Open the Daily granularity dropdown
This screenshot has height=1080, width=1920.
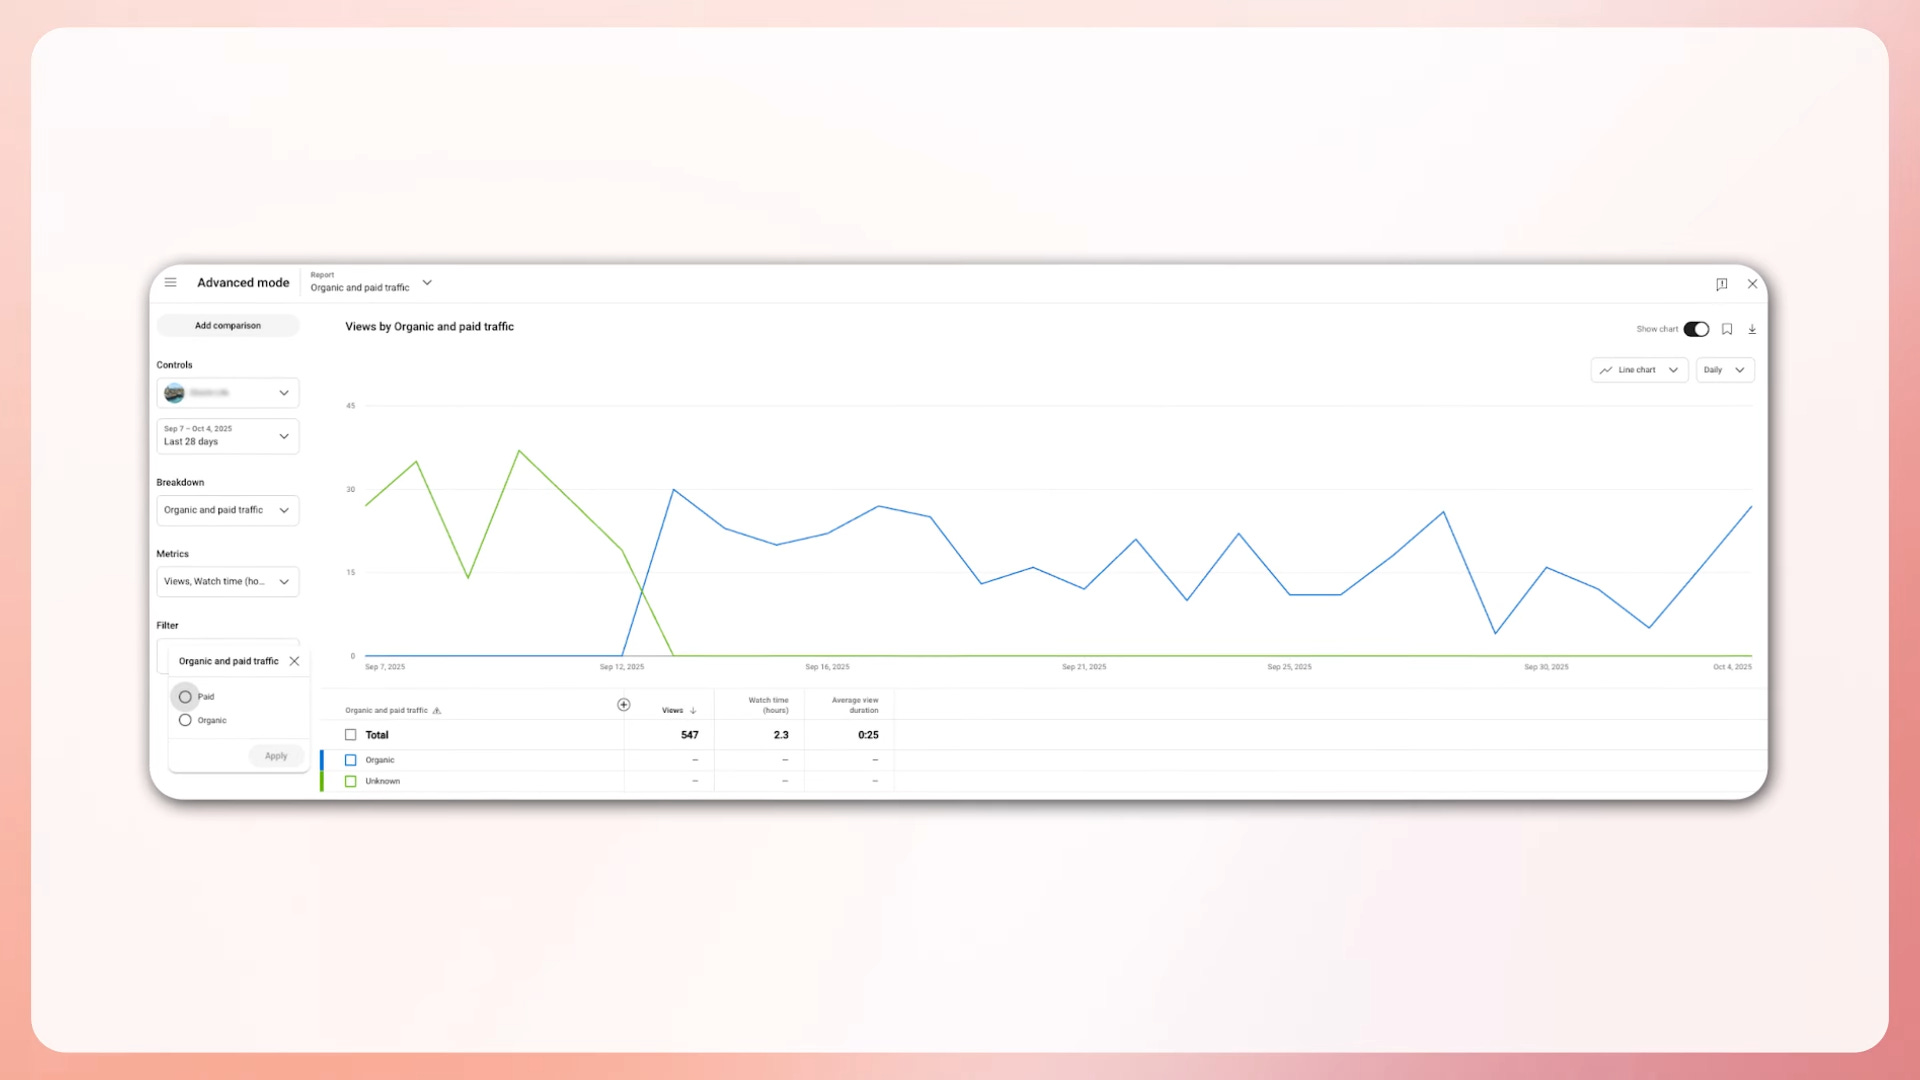pyautogui.click(x=1724, y=370)
